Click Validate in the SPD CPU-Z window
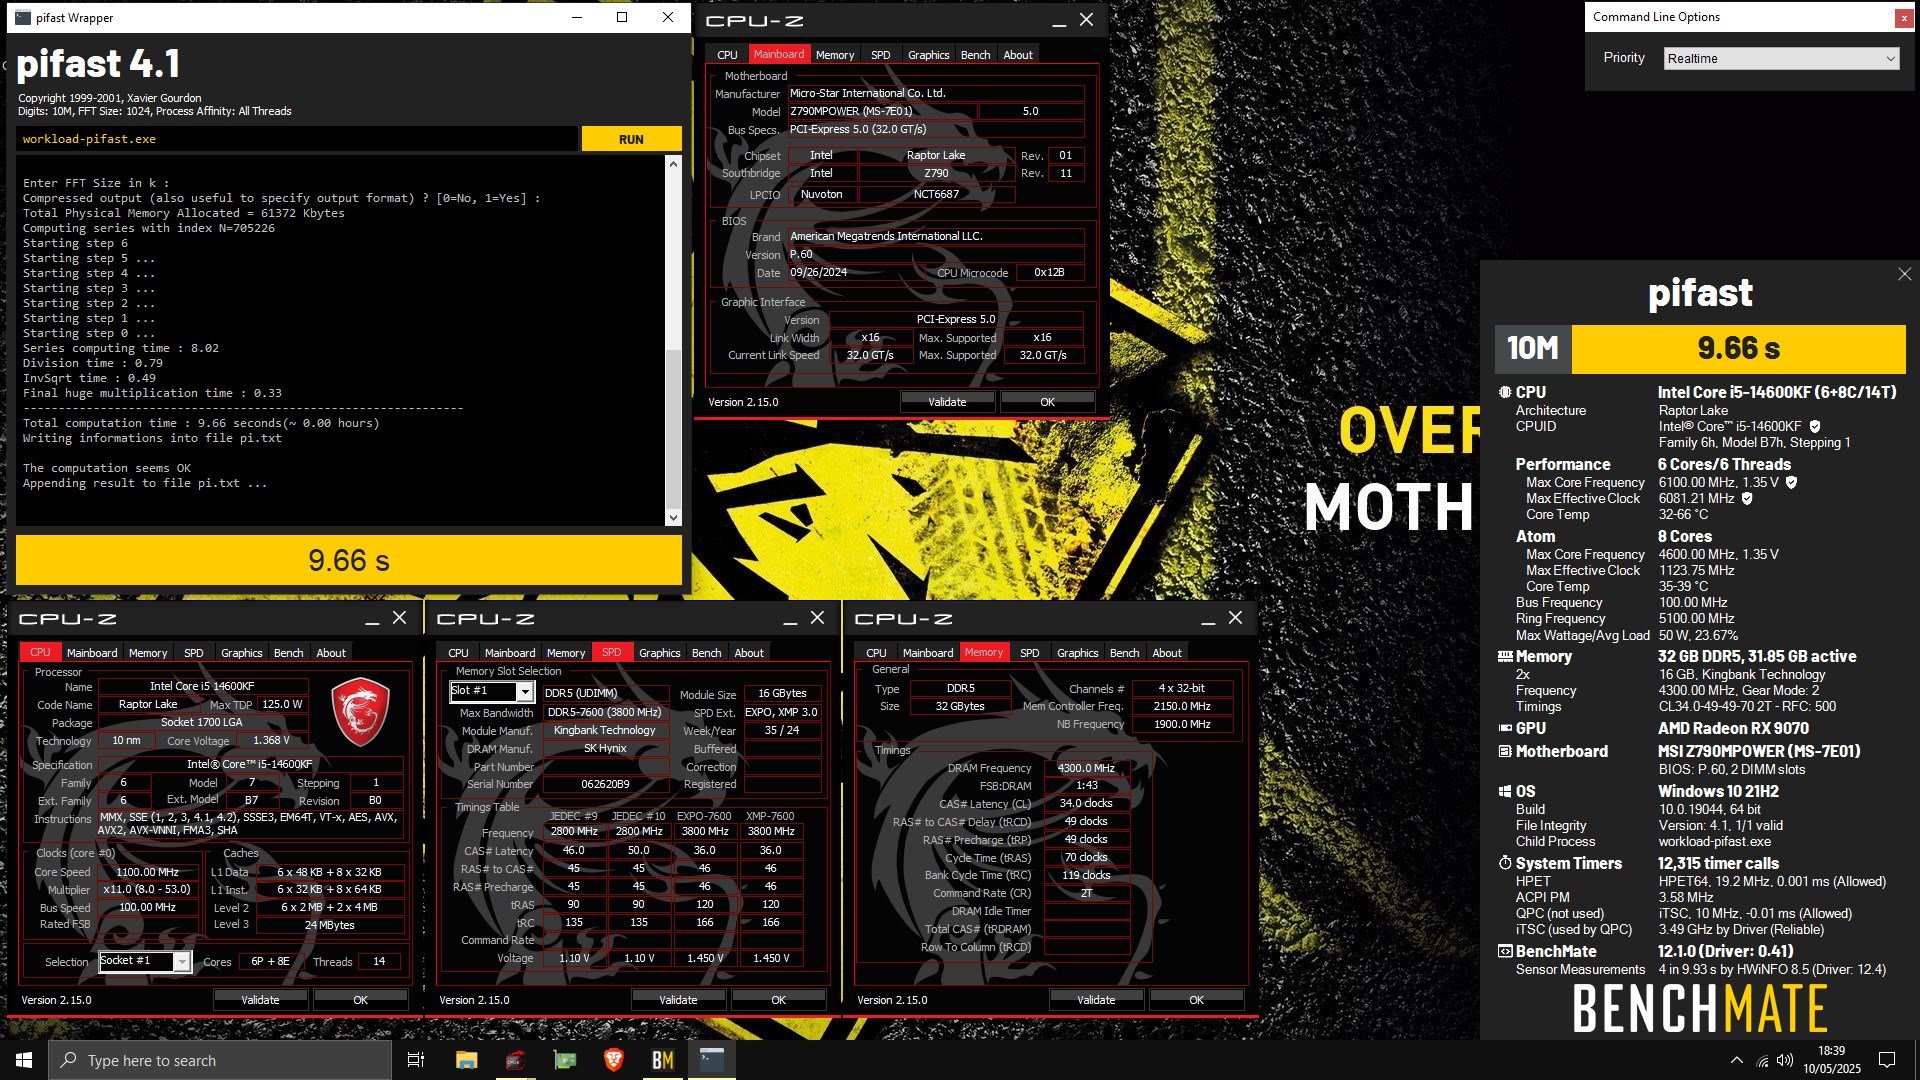1920x1080 pixels. (678, 1000)
